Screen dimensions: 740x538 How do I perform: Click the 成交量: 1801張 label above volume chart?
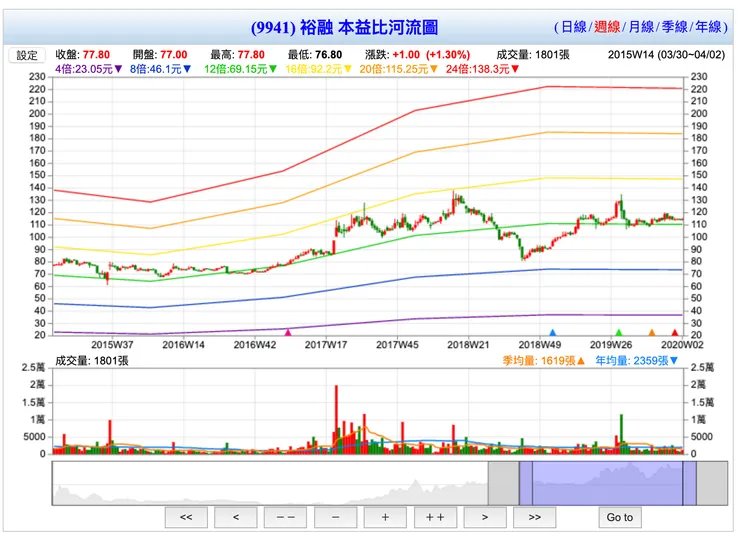[92, 361]
